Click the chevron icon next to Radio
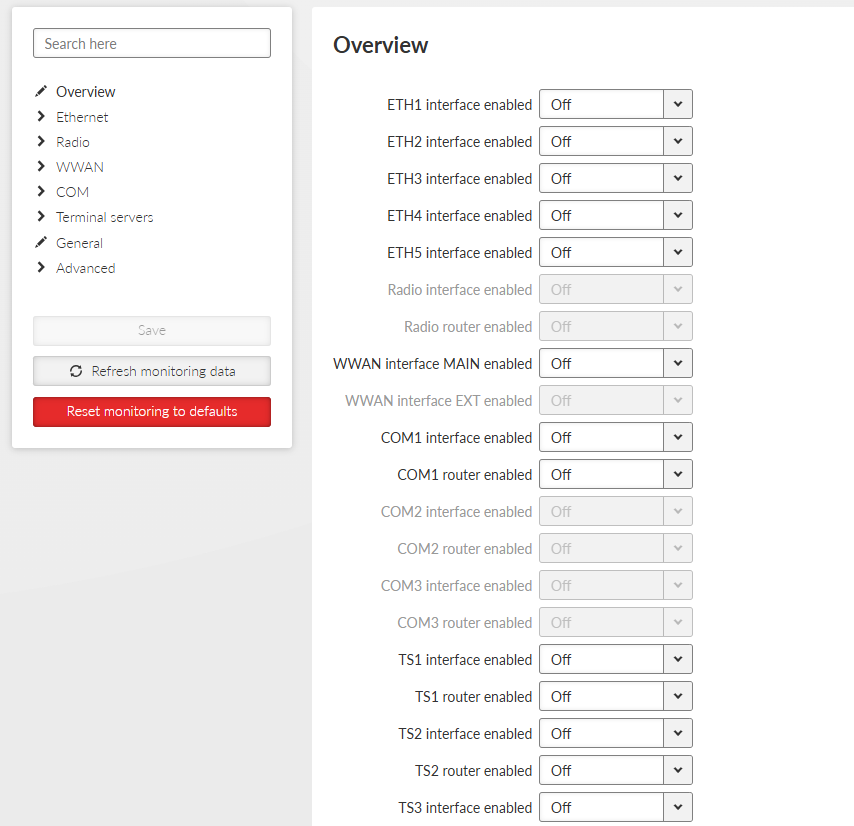Image resolution: width=854 pixels, height=826 pixels. click(x=41, y=142)
